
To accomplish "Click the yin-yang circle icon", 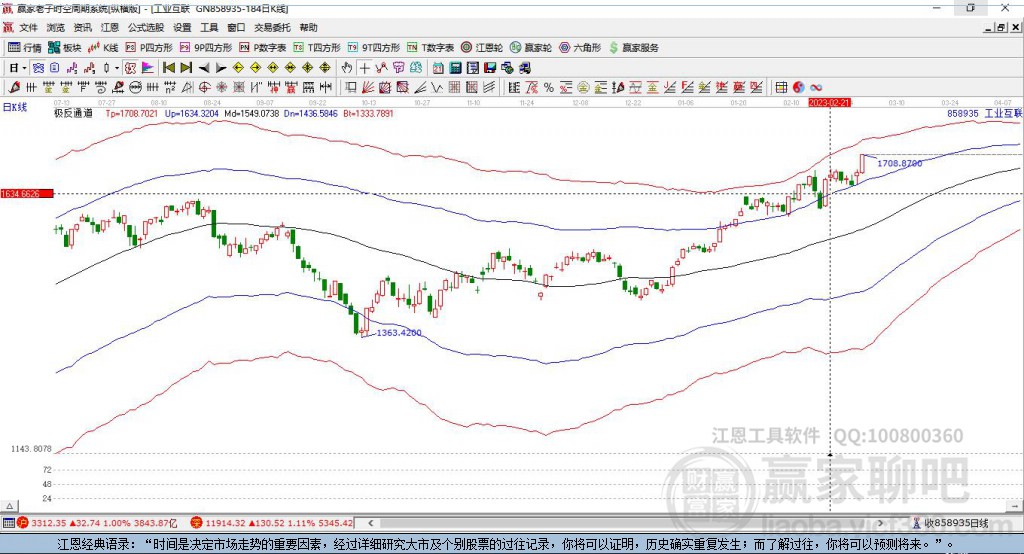I will [798, 88].
